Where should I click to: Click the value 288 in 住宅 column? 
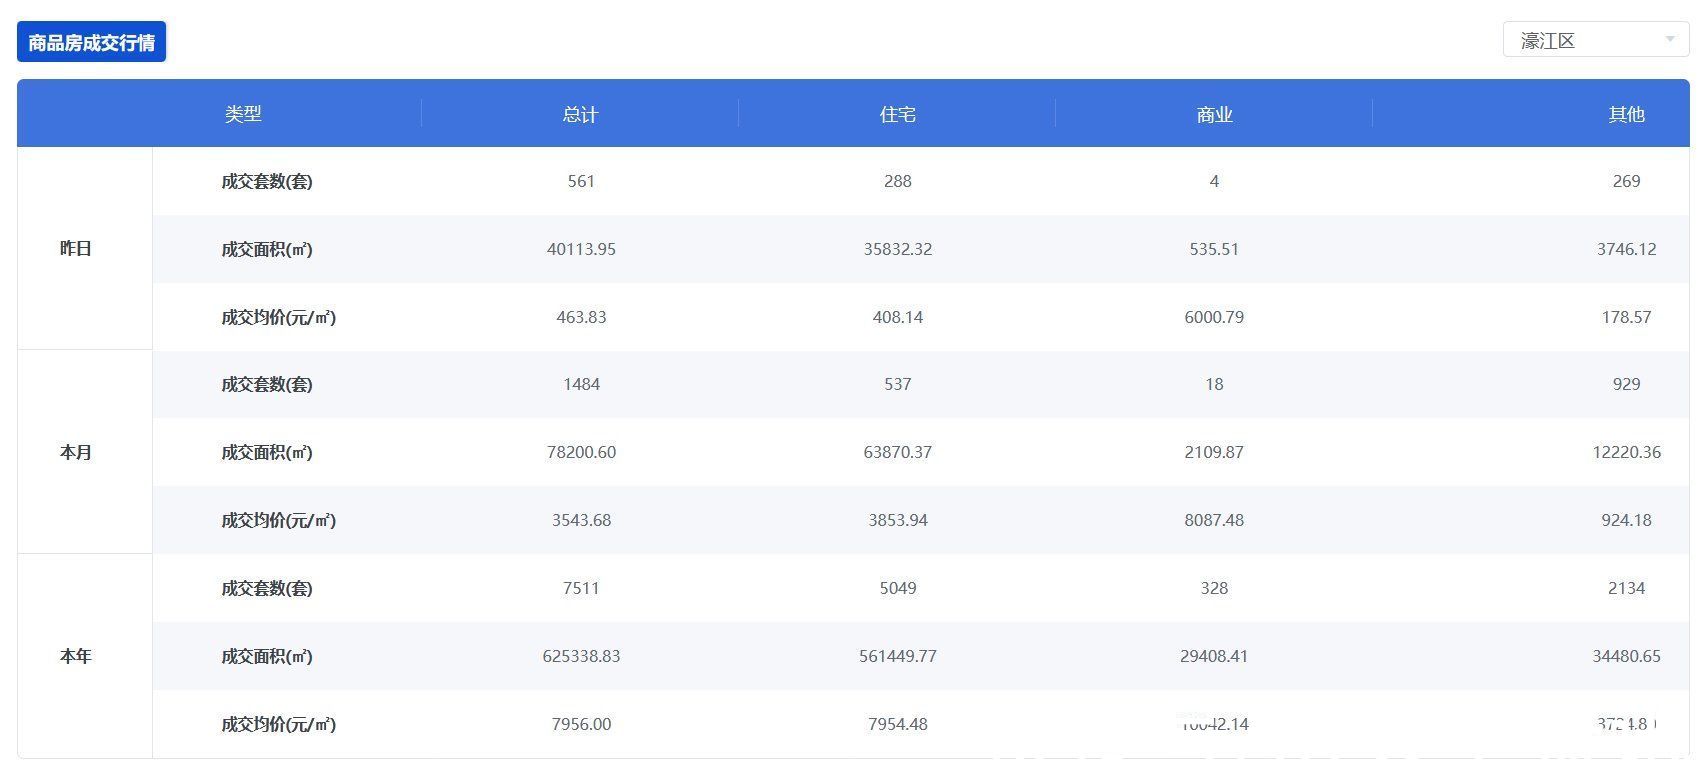898,181
